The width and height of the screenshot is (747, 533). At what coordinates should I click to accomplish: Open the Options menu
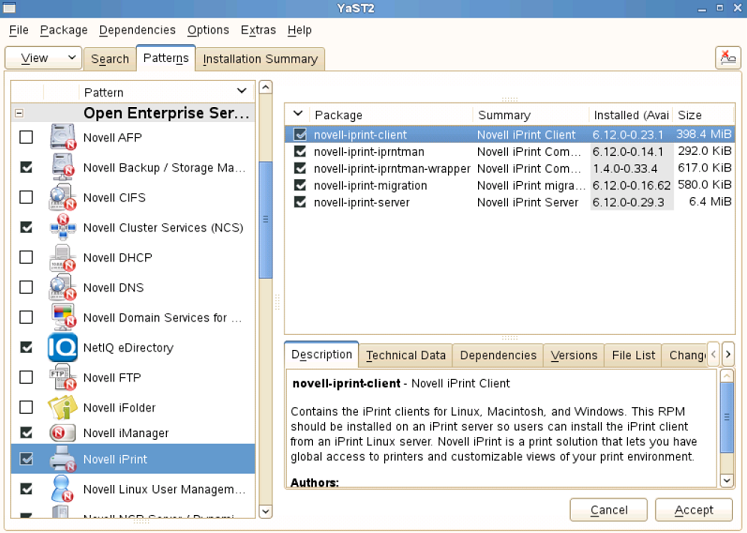click(x=208, y=30)
